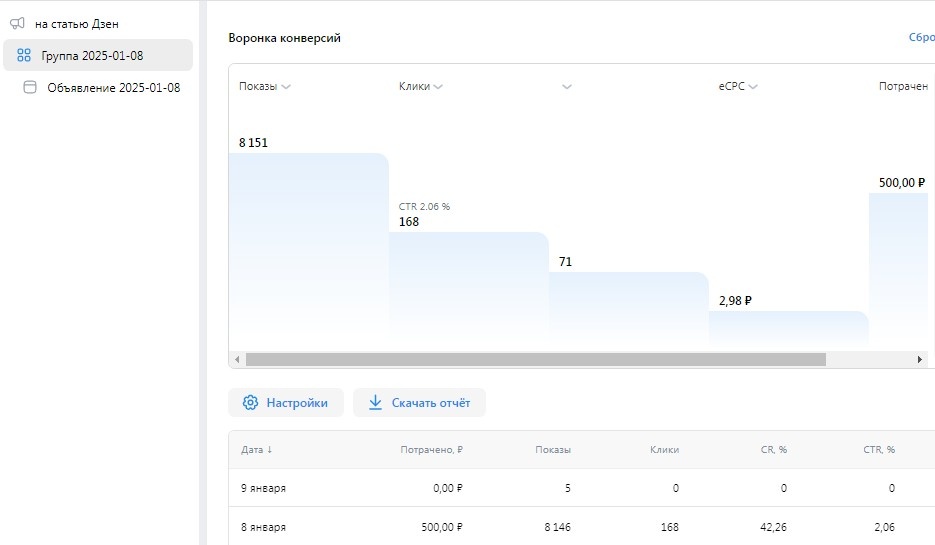Click the Воронка конверсий heading
The width and height of the screenshot is (935, 545).
click(284, 38)
